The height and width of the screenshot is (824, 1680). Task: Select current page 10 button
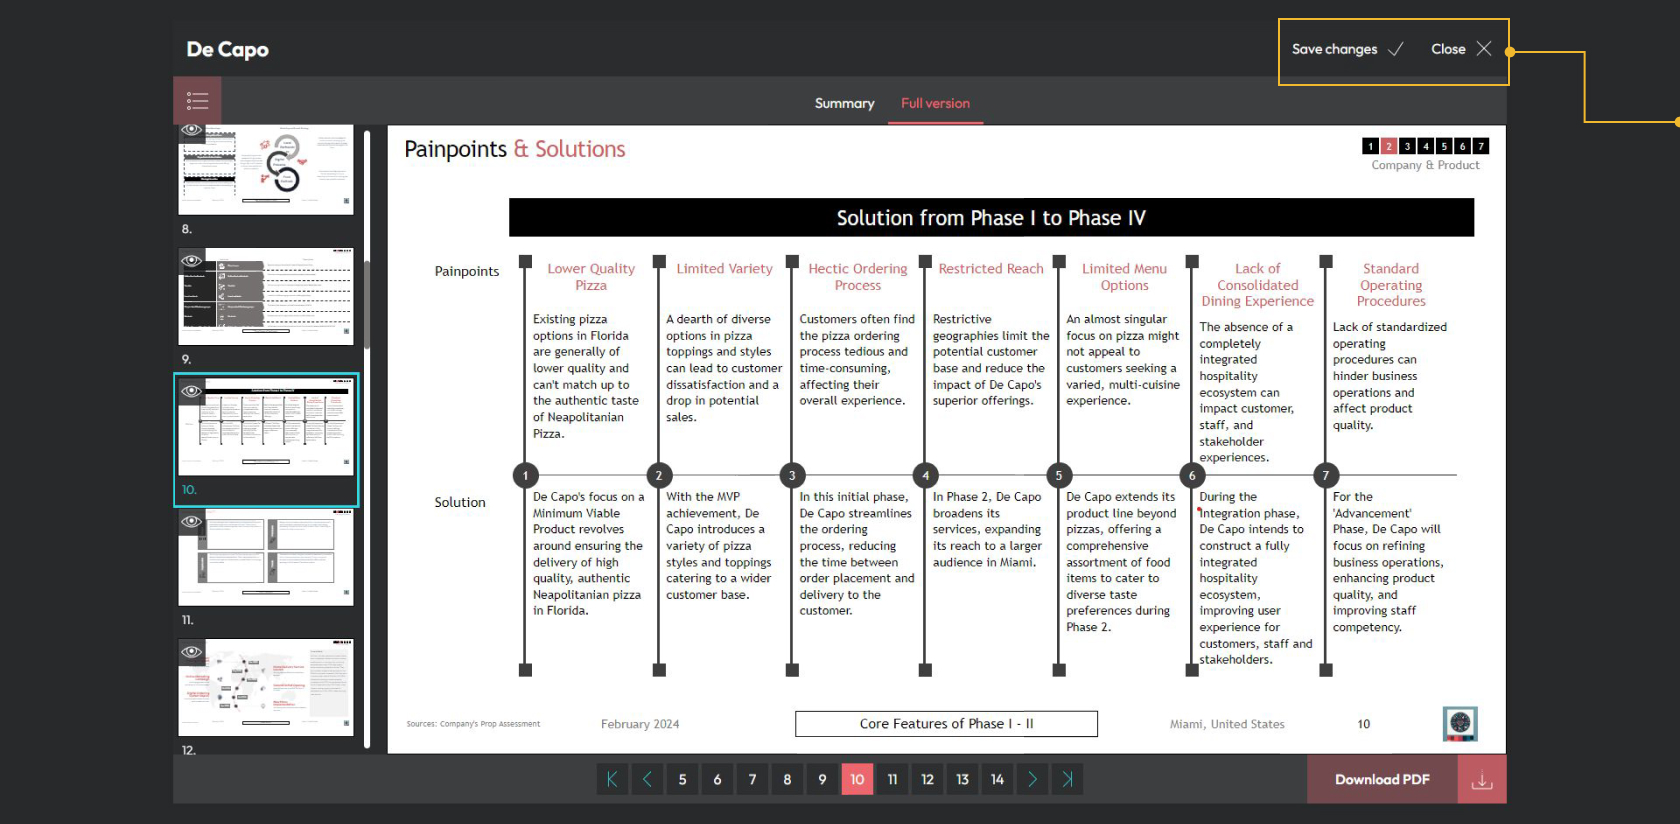click(857, 779)
